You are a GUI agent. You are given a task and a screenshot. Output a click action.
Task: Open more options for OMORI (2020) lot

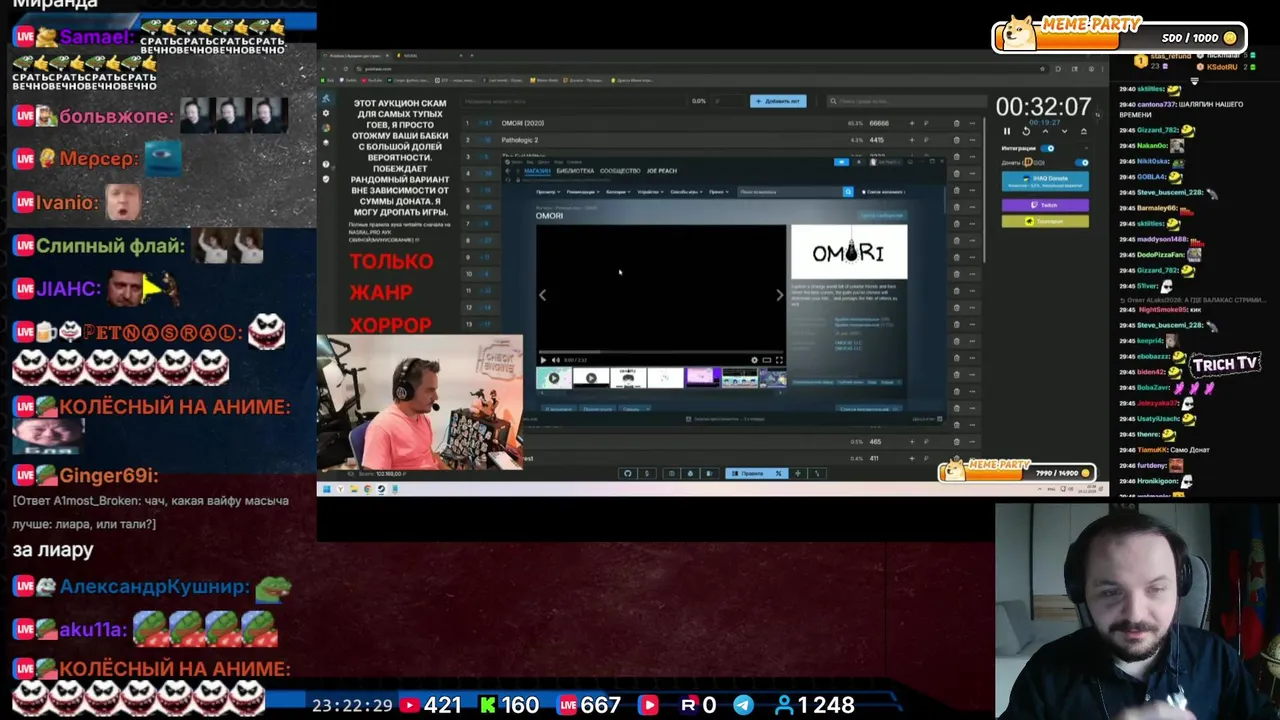(x=971, y=123)
